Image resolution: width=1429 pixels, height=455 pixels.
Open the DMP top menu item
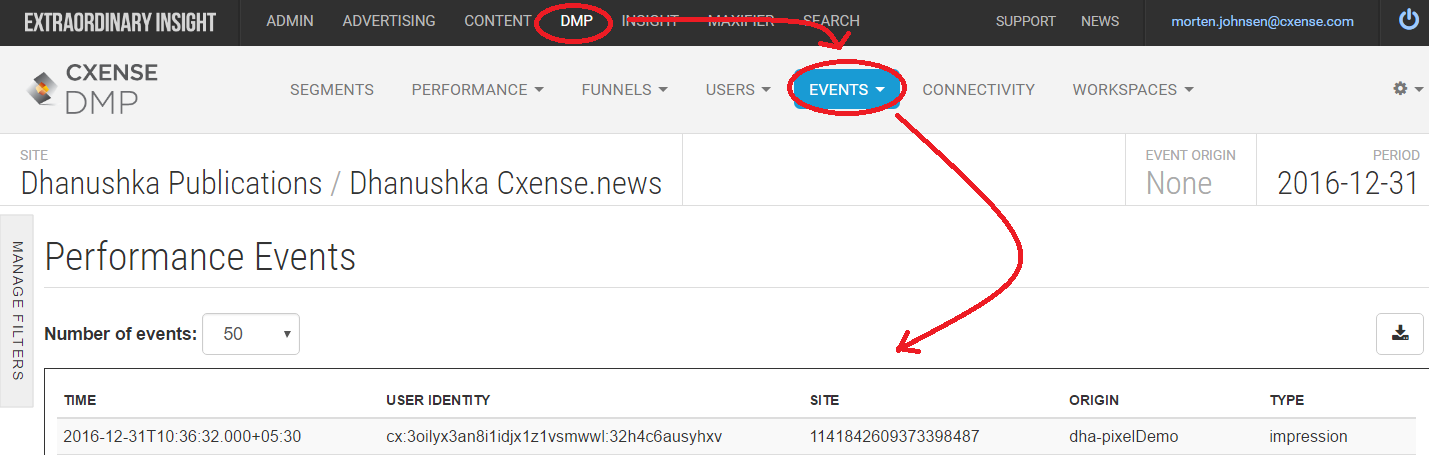tap(577, 20)
